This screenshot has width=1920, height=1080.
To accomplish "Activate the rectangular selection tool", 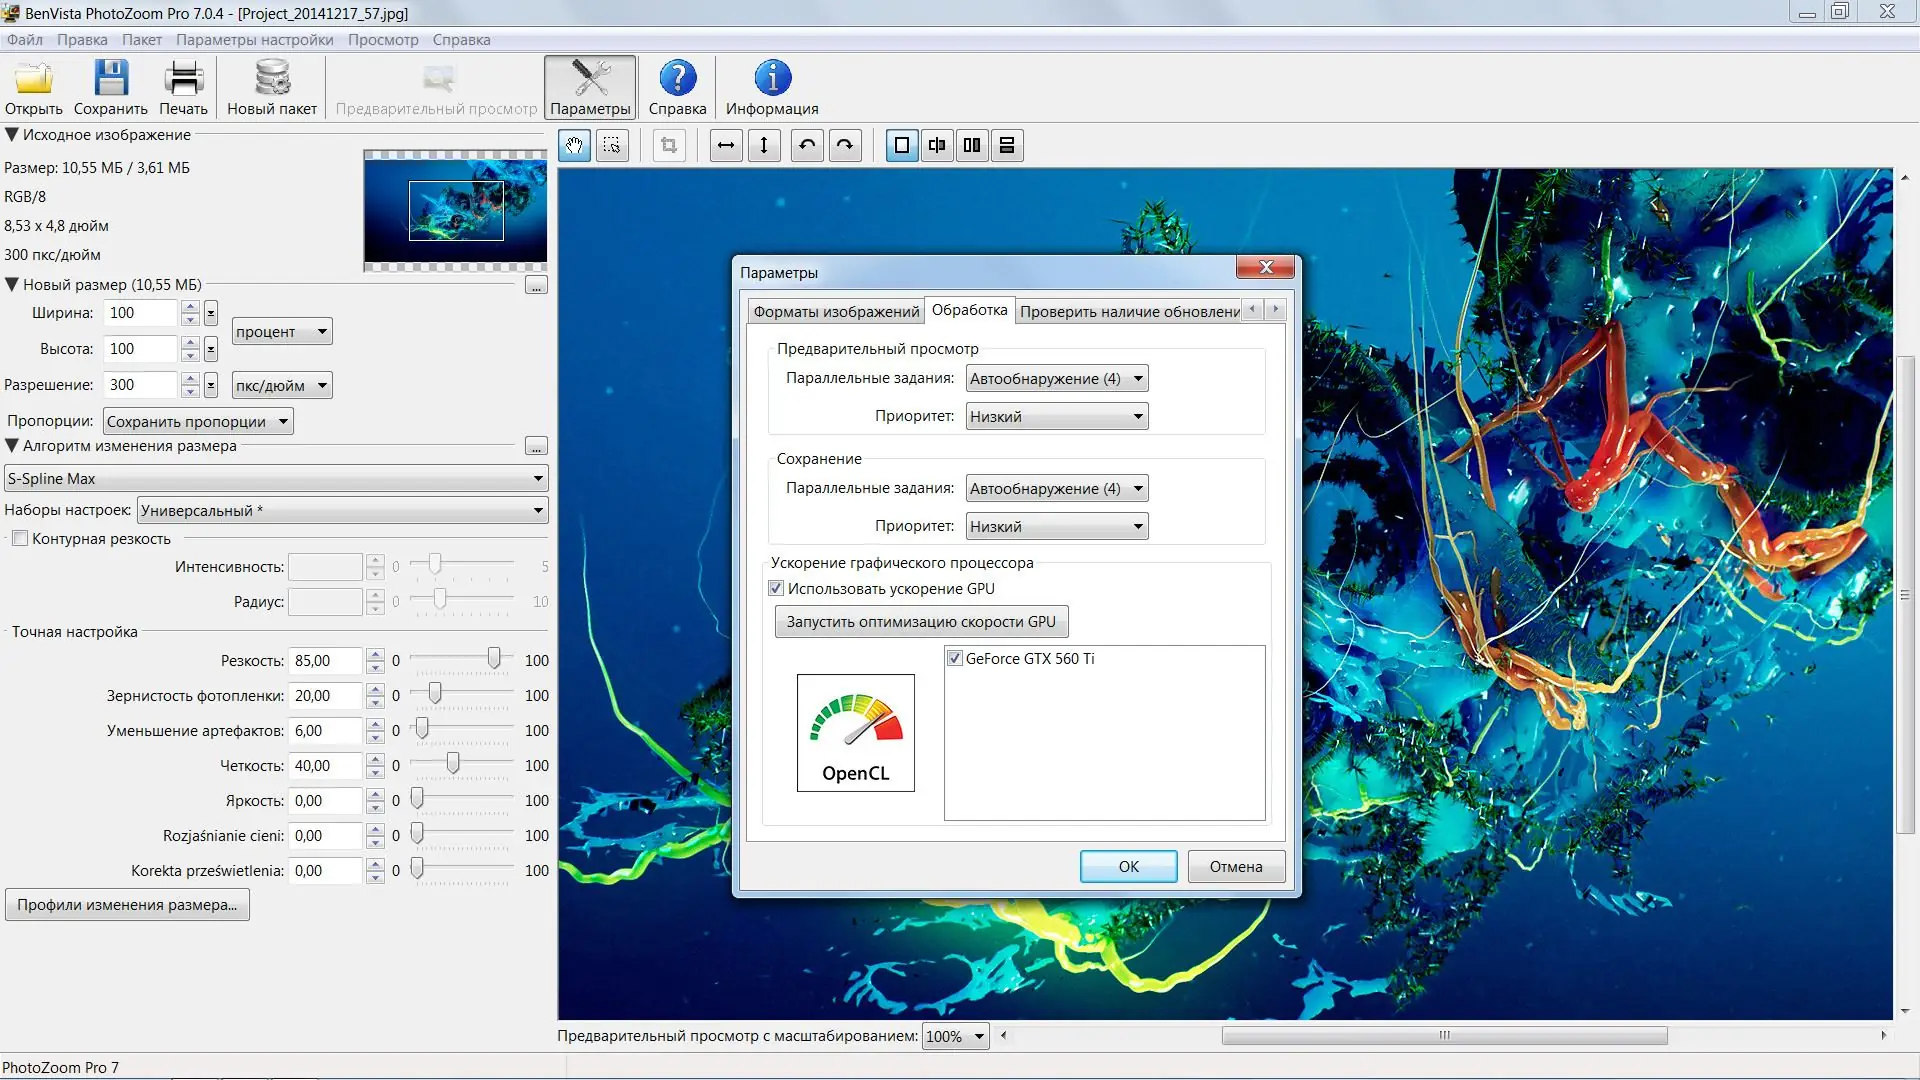I will point(612,145).
